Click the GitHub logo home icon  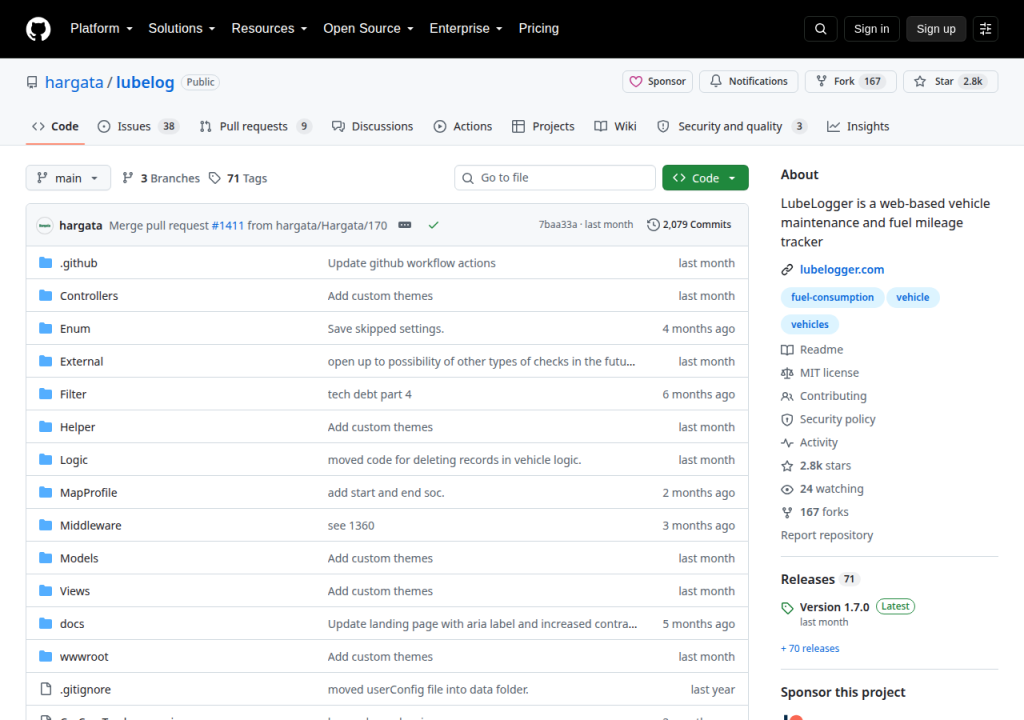(x=38, y=29)
